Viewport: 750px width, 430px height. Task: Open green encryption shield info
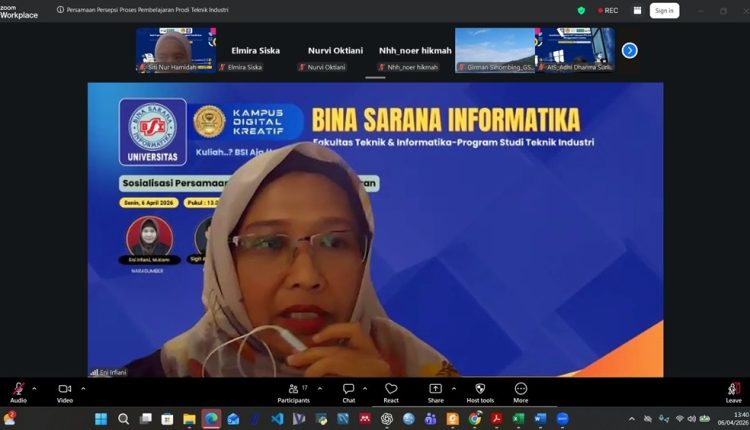[581, 11]
